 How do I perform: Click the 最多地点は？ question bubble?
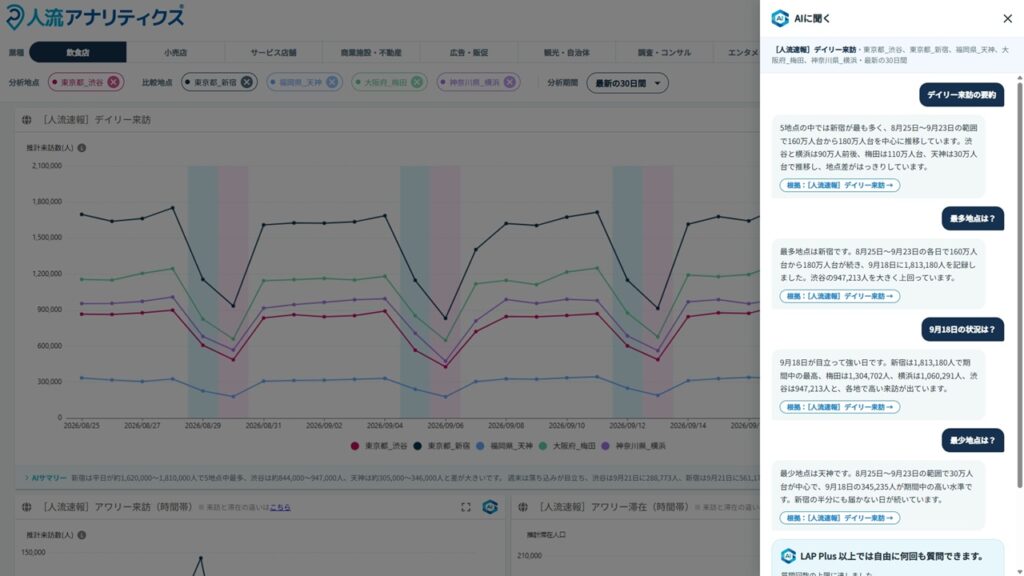coord(972,219)
